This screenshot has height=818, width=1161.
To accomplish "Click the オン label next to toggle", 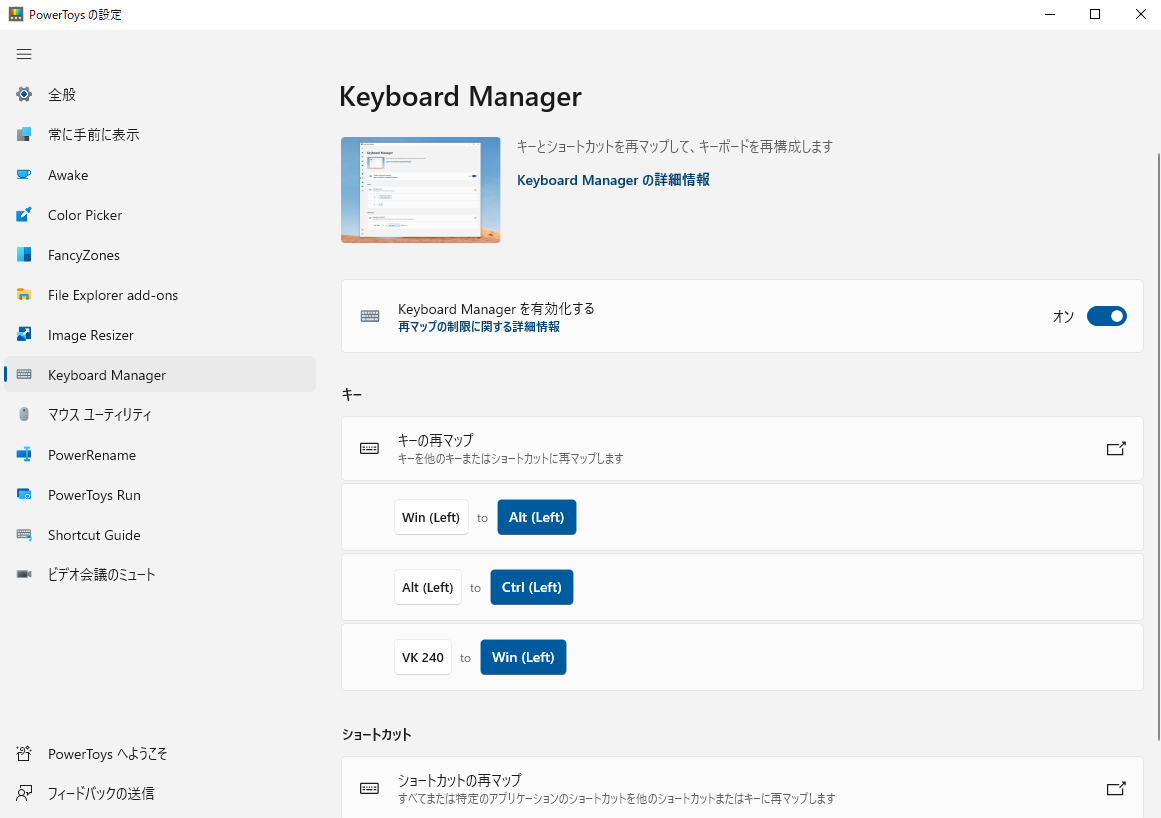I will (1063, 317).
